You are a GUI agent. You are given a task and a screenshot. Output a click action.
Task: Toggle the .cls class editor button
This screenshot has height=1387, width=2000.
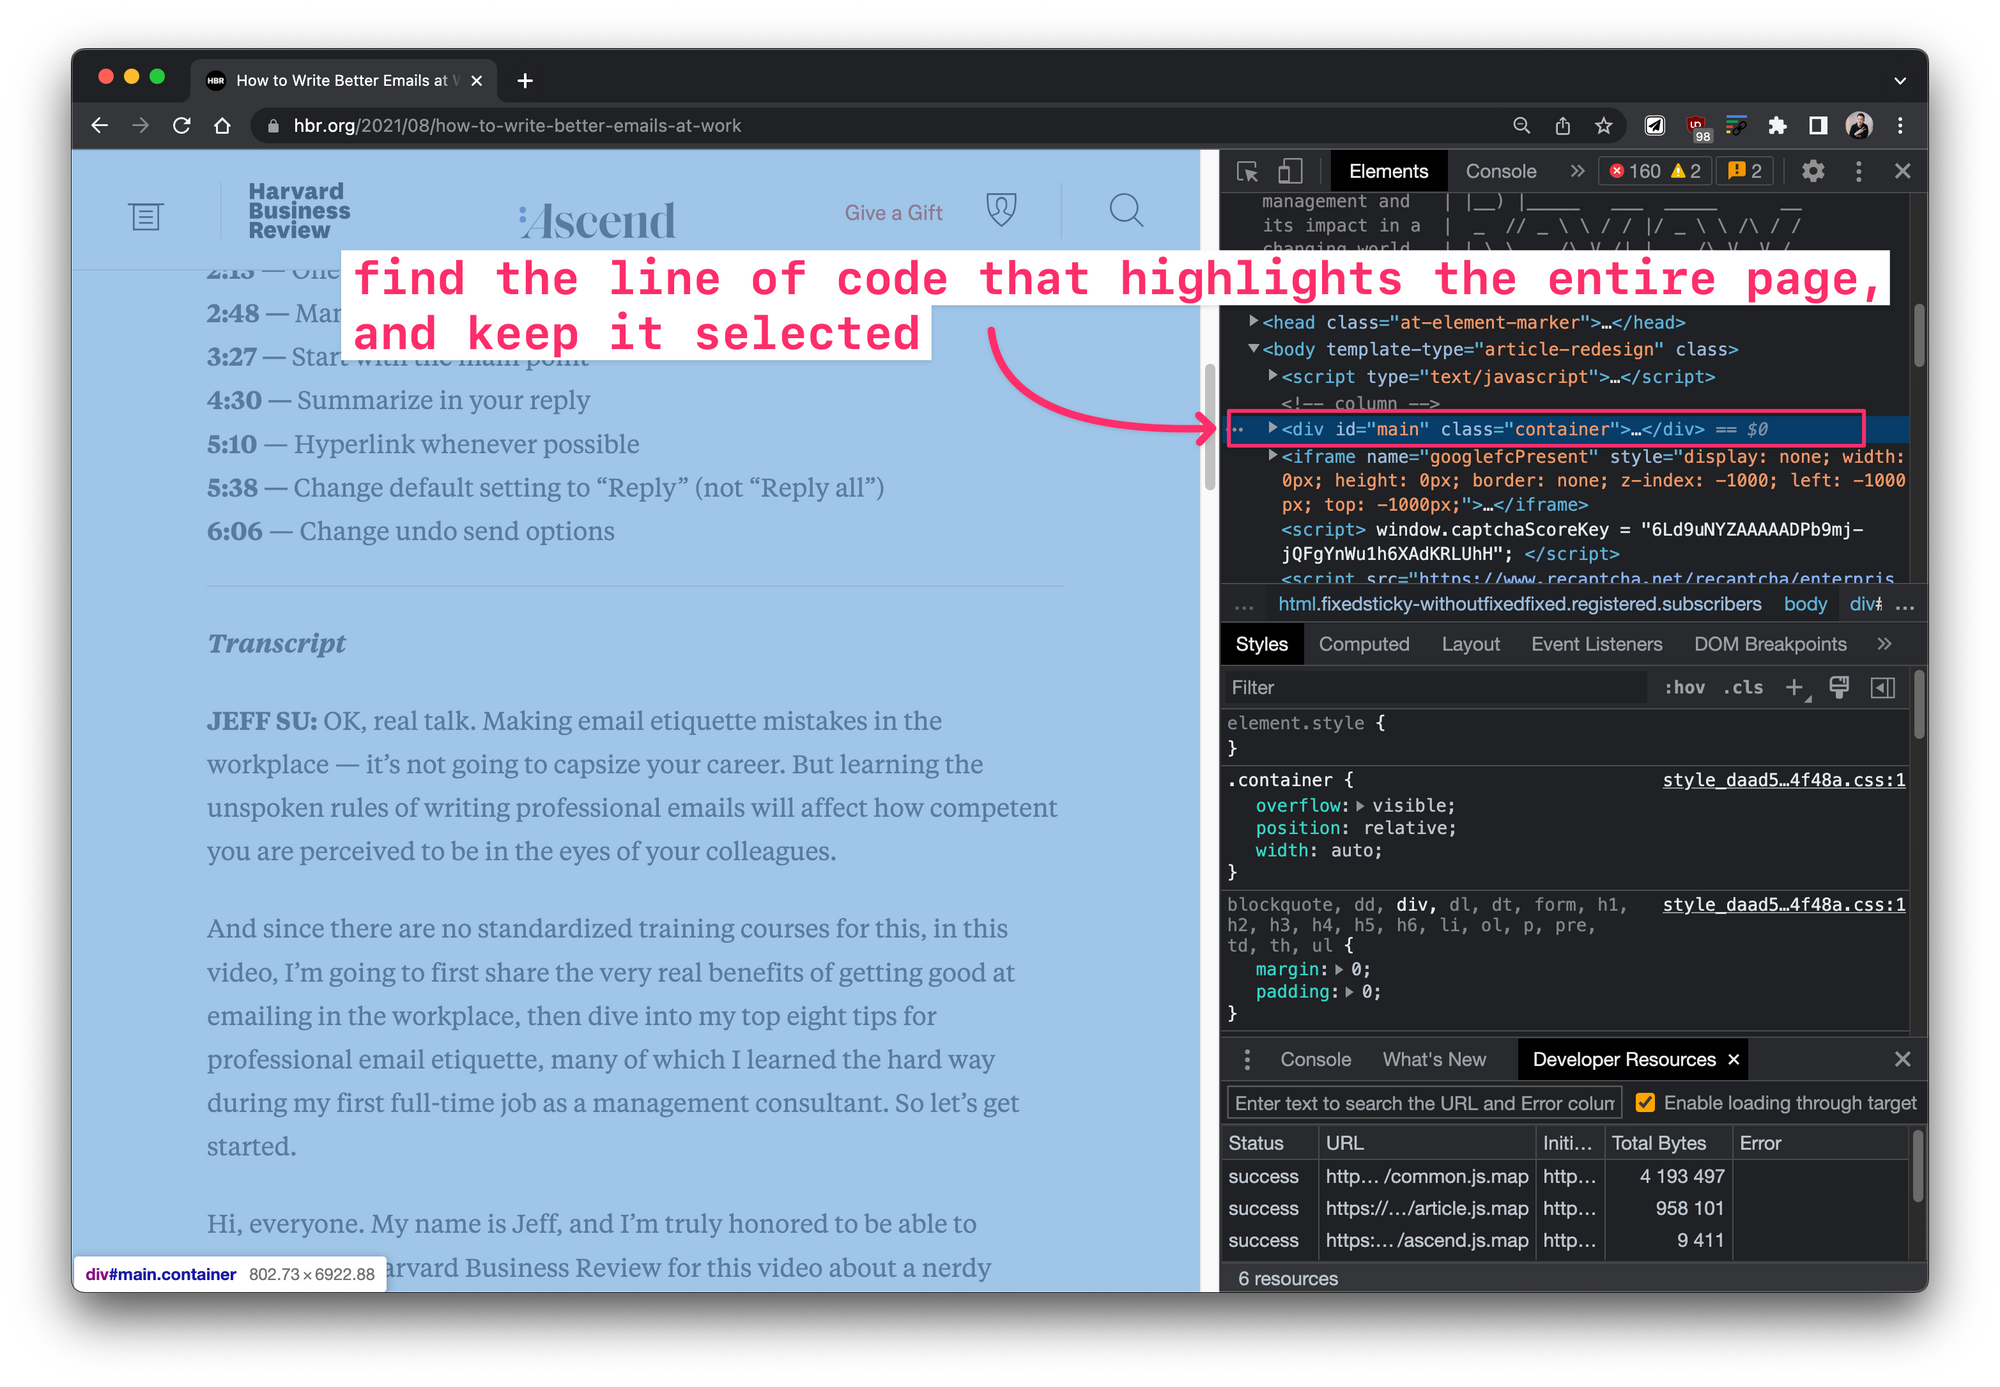point(1743,688)
